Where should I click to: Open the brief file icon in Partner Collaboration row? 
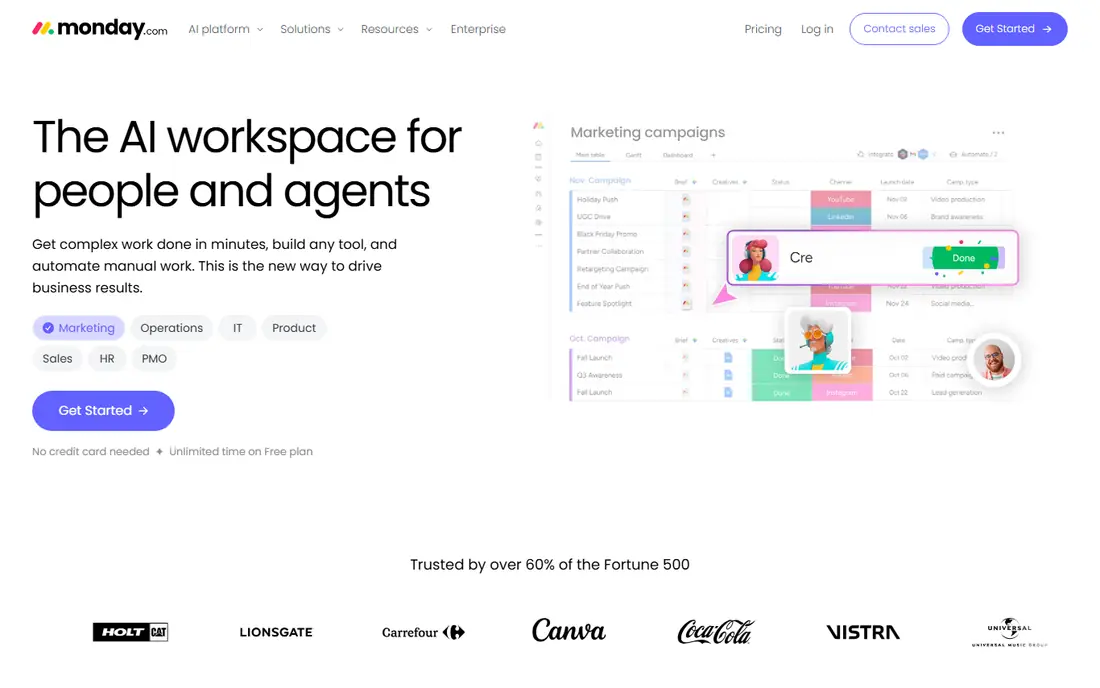686,251
